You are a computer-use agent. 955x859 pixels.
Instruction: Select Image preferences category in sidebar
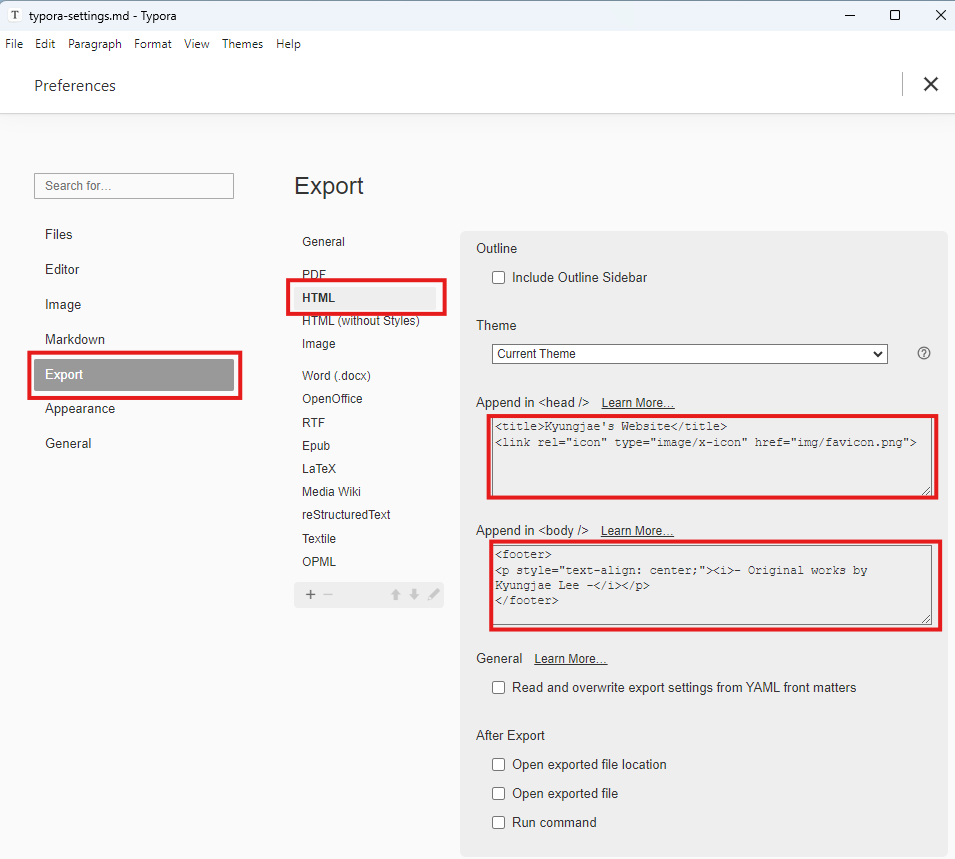(x=63, y=305)
